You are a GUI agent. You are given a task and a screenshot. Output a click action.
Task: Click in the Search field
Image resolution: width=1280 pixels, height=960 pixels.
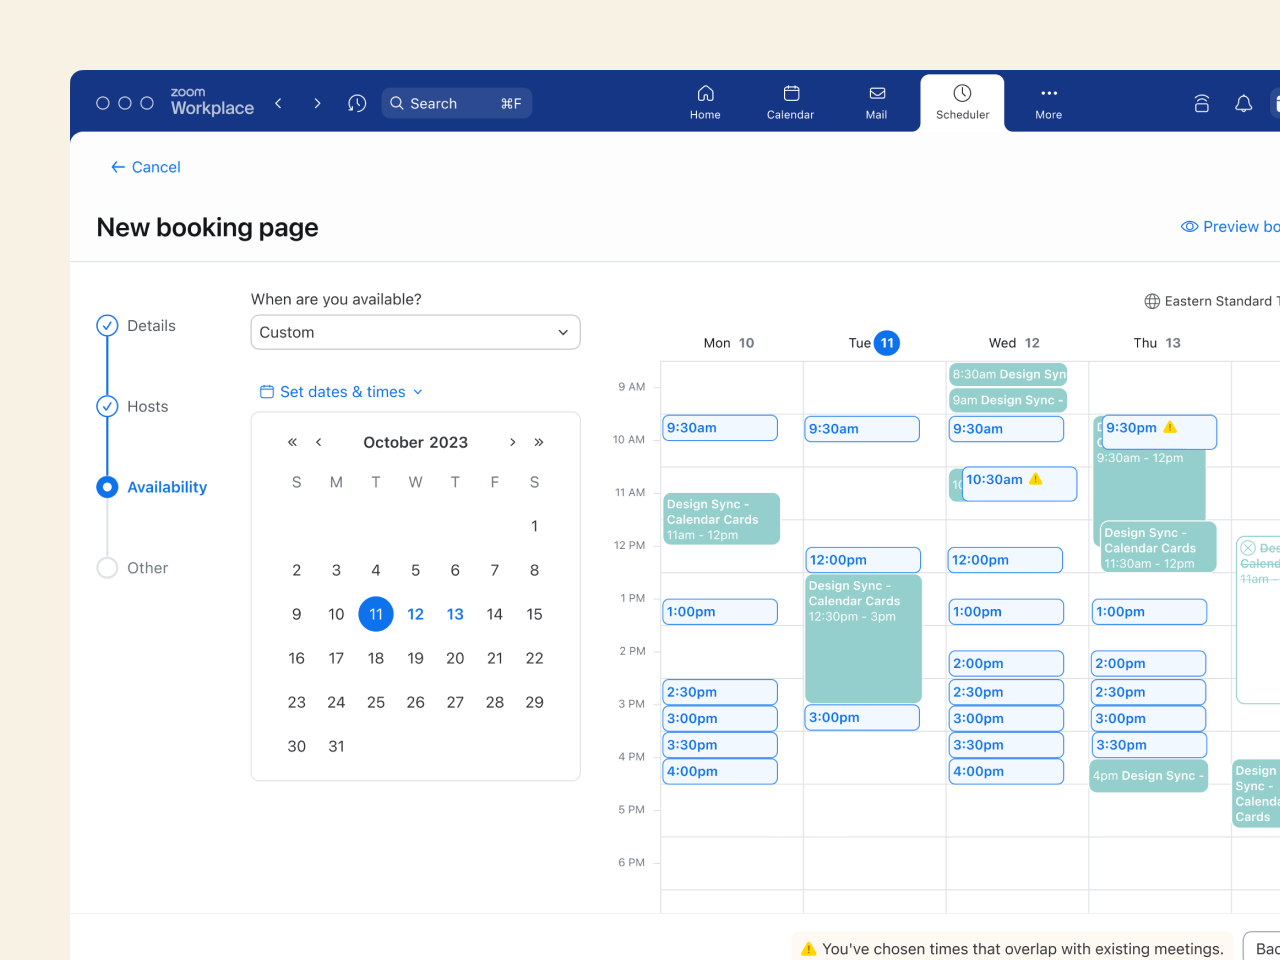[456, 103]
